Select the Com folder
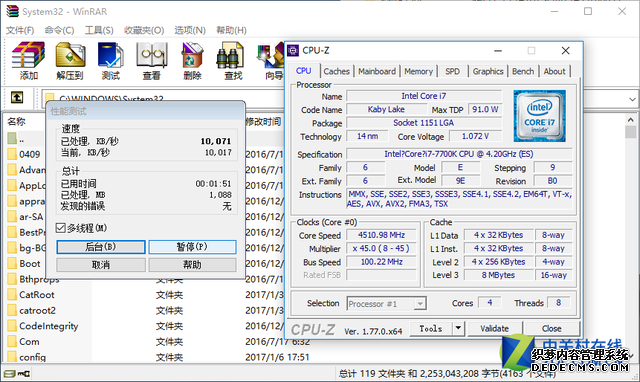This screenshot has width=640, height=382. coord(24,342)
